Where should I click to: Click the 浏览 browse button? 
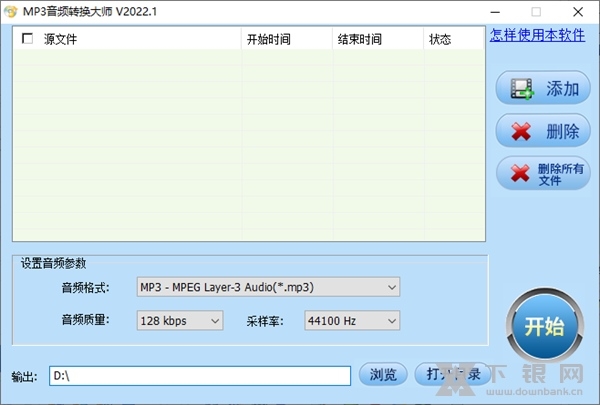click(383, 375)
